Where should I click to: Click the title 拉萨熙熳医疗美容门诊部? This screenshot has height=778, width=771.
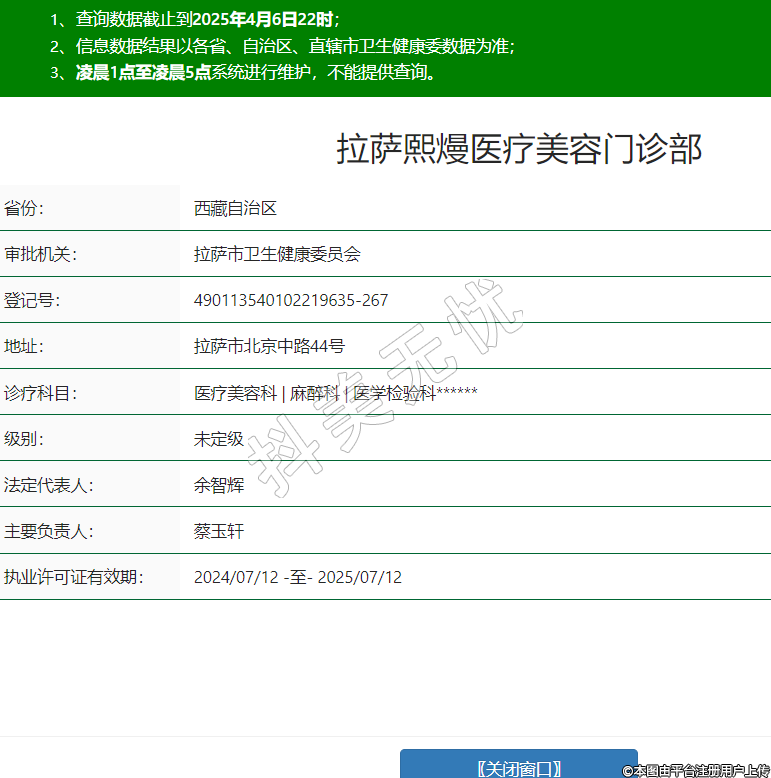519,149
